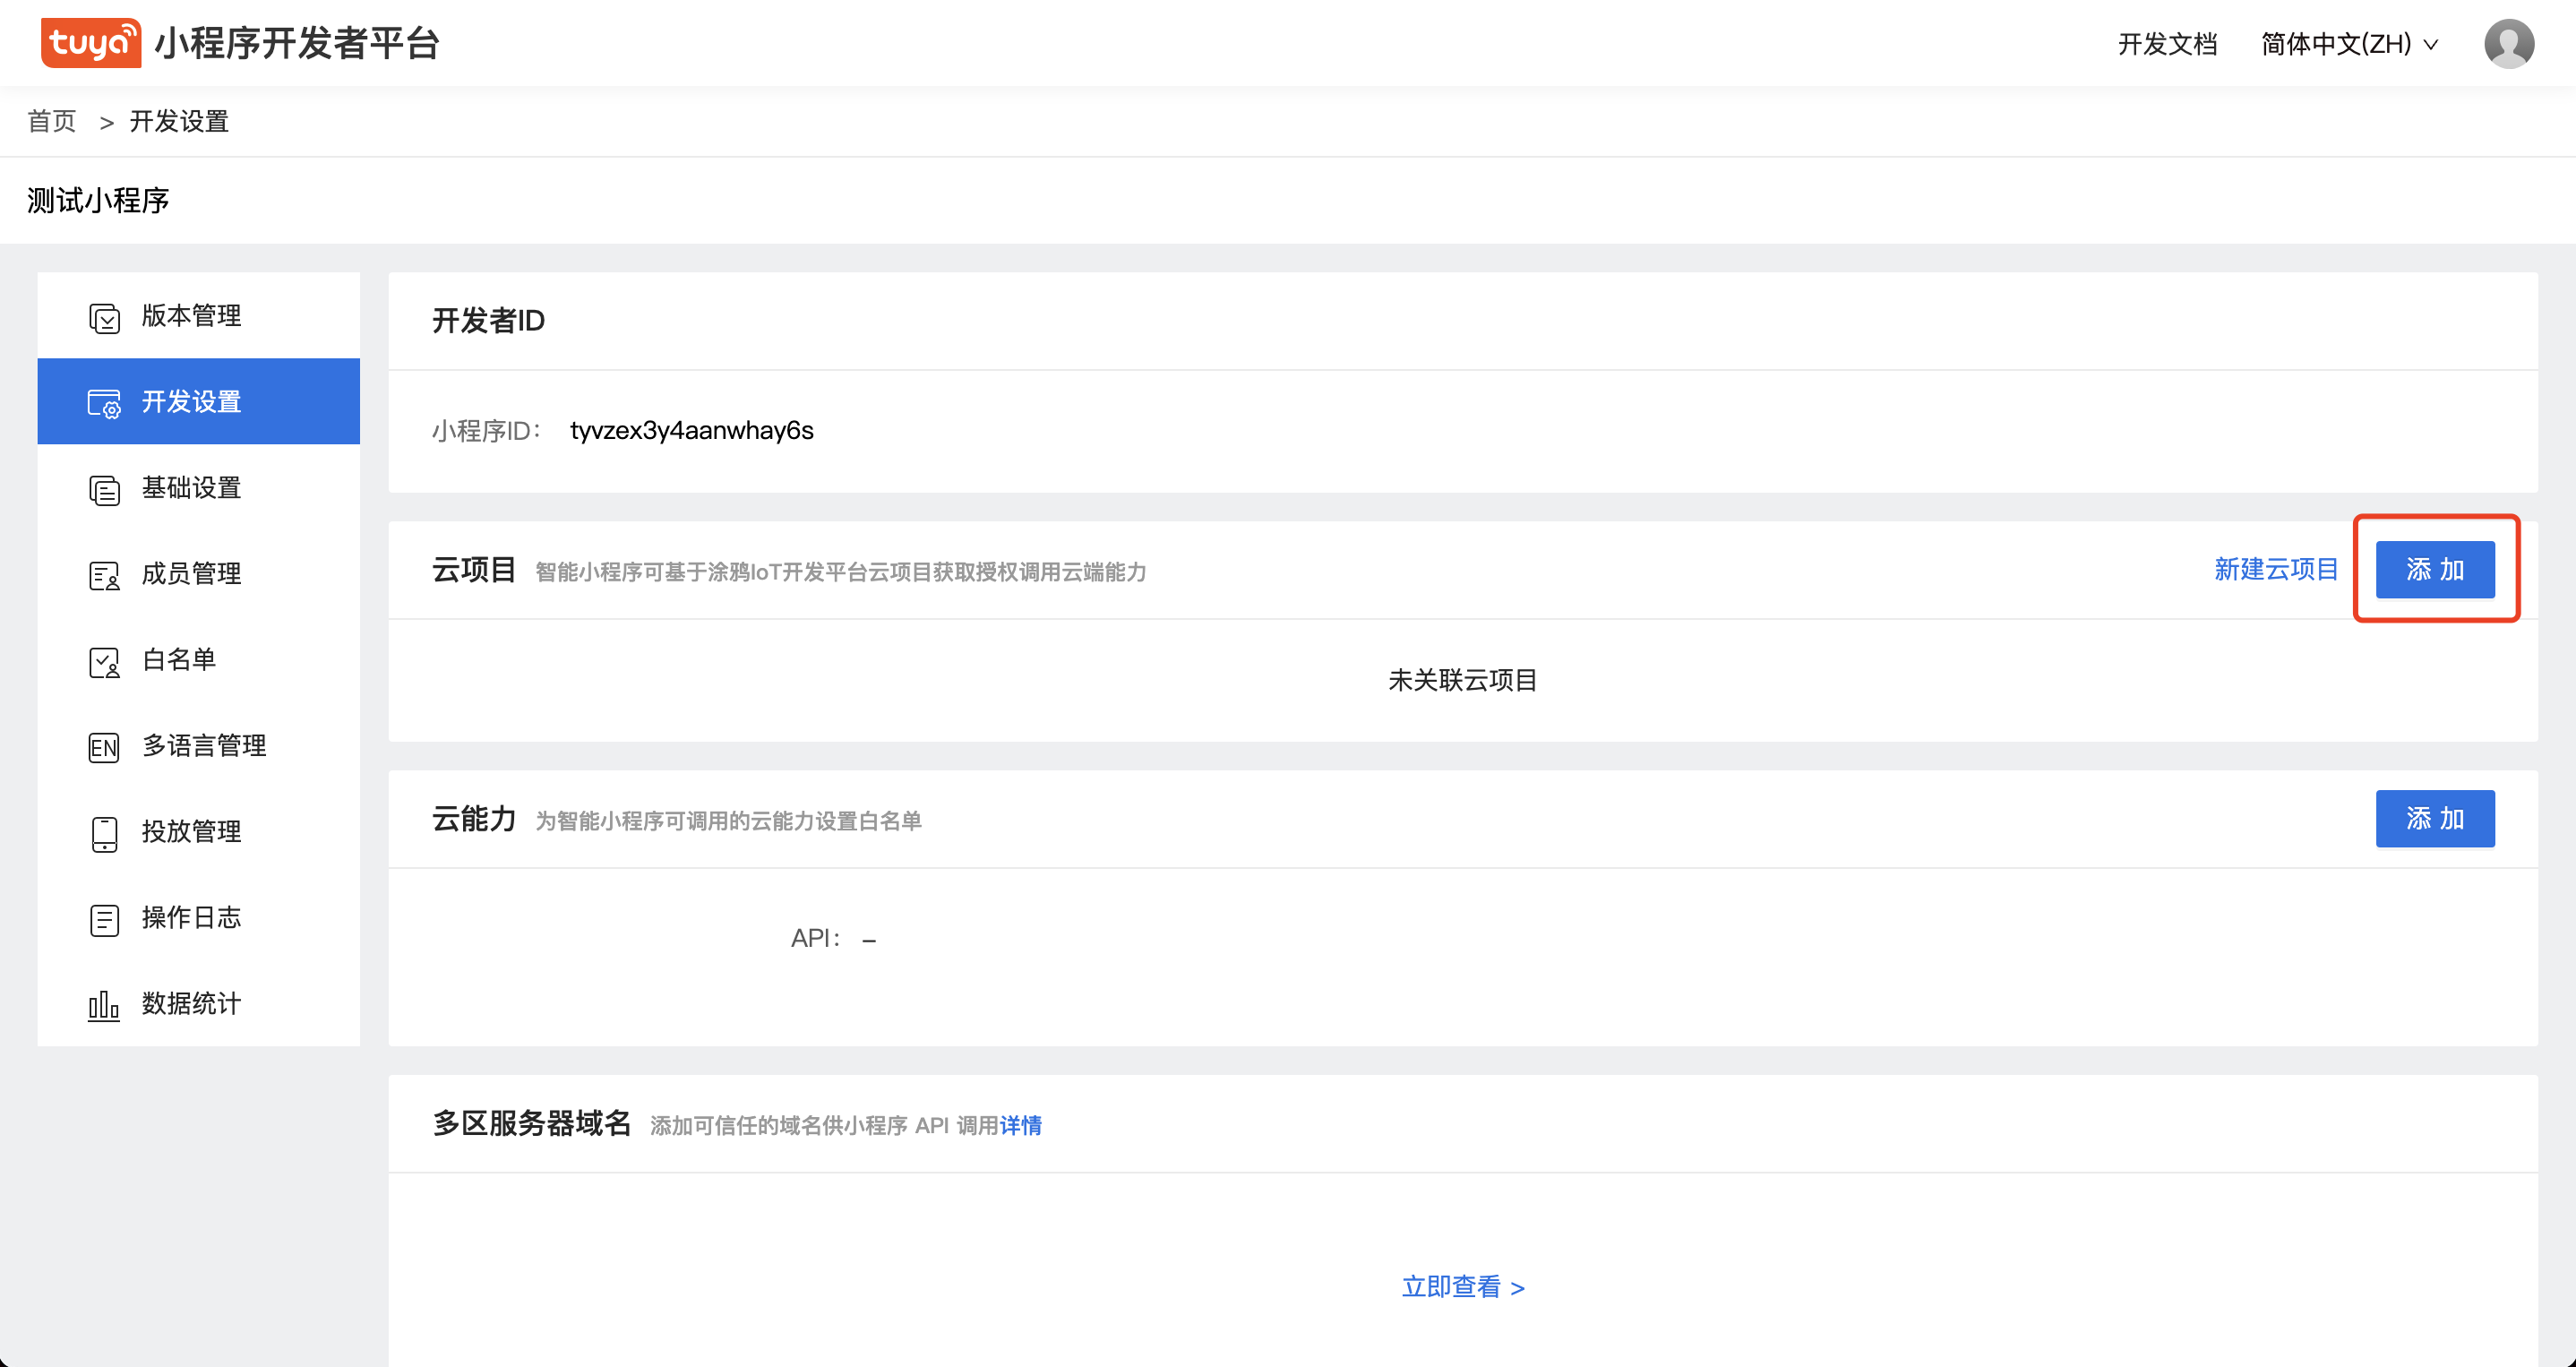Go back to 首页 breadcrumb
Viewport: 2576px width, 1367px height.
[52, 121]
